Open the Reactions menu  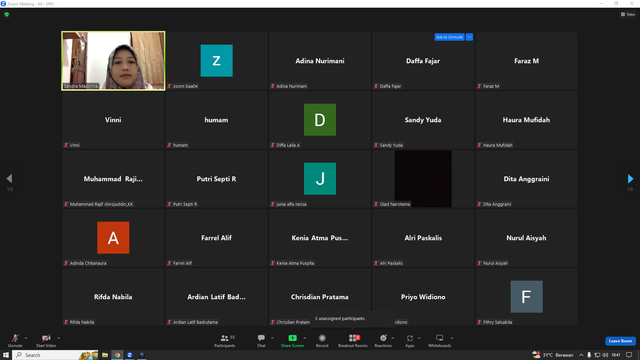tap(383, 340)
